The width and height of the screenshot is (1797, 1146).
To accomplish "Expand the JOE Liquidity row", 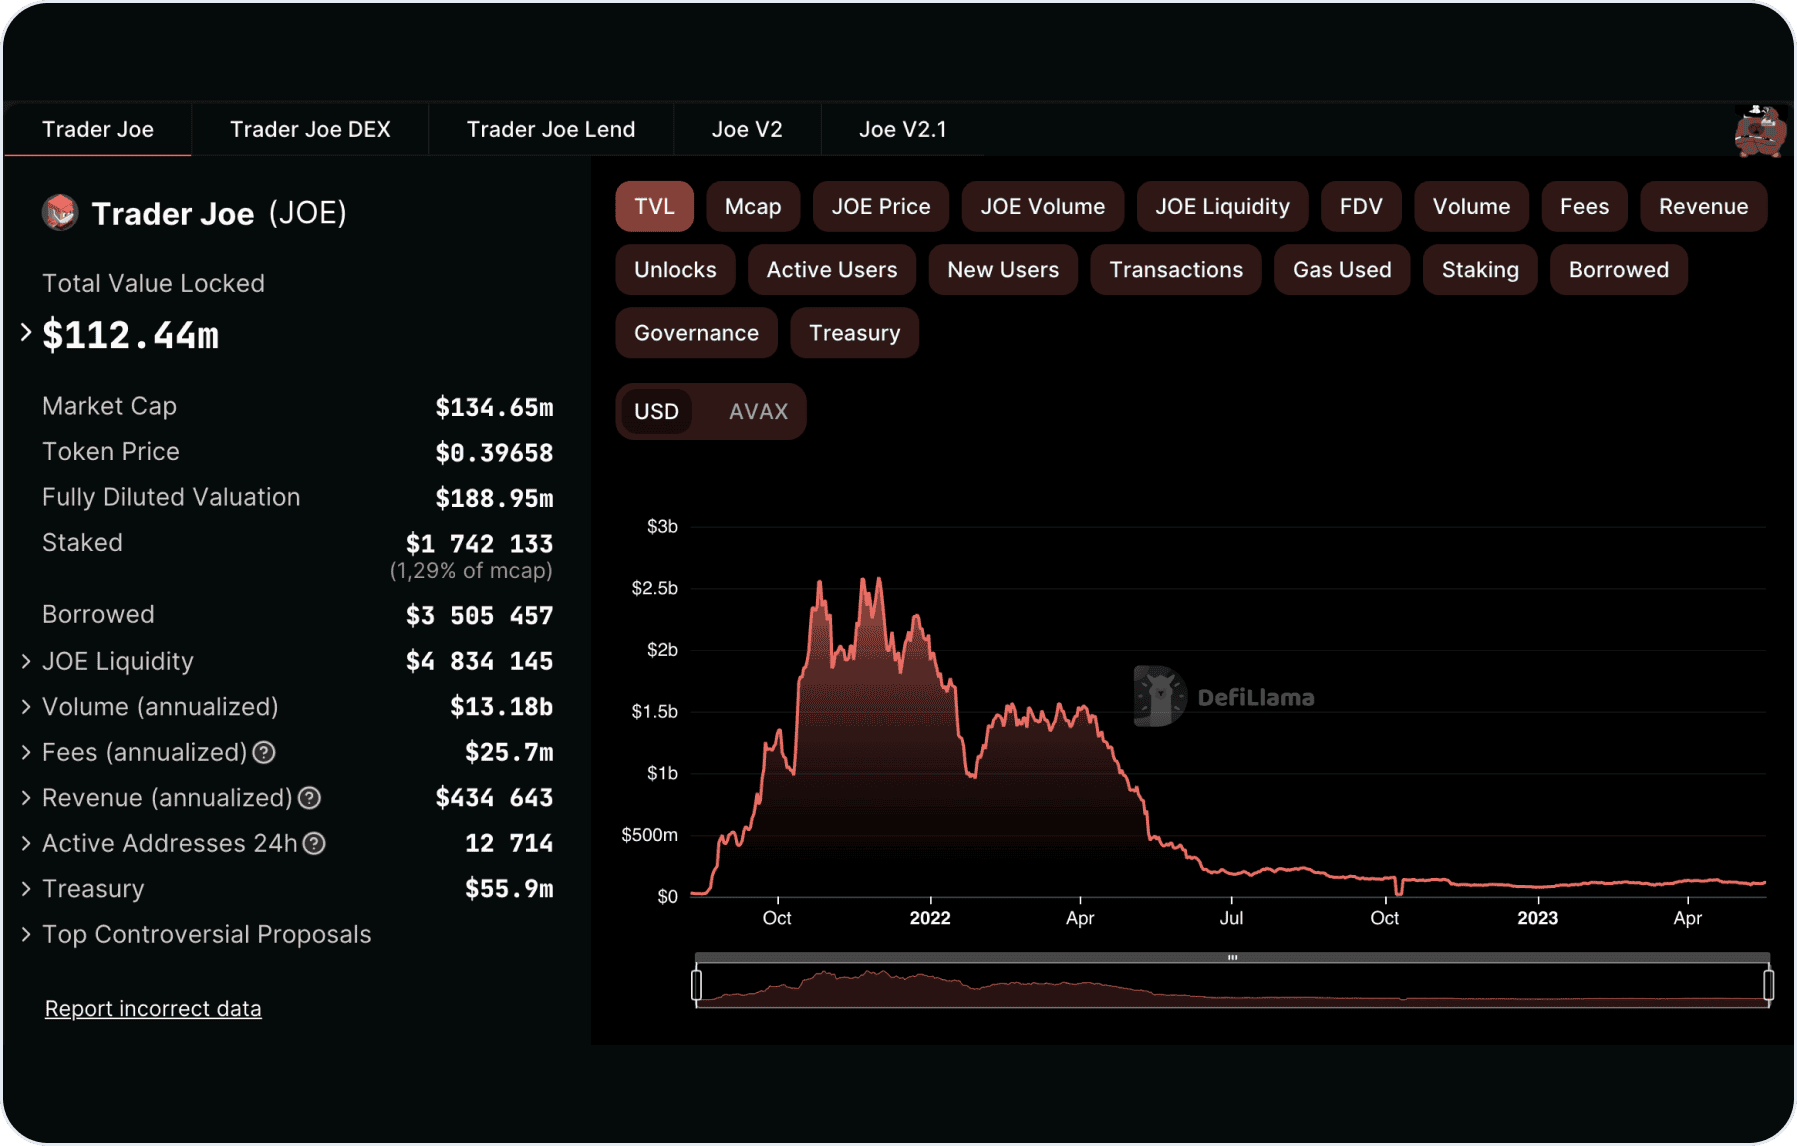I will 26,661.
